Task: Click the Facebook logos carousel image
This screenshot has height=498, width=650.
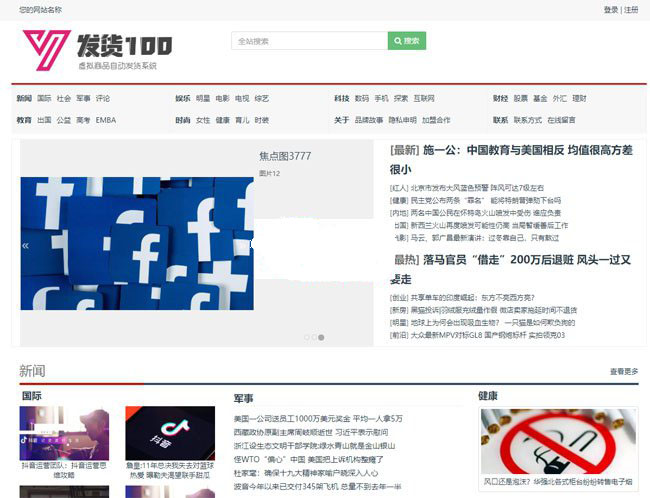Action: coord(137,243)
